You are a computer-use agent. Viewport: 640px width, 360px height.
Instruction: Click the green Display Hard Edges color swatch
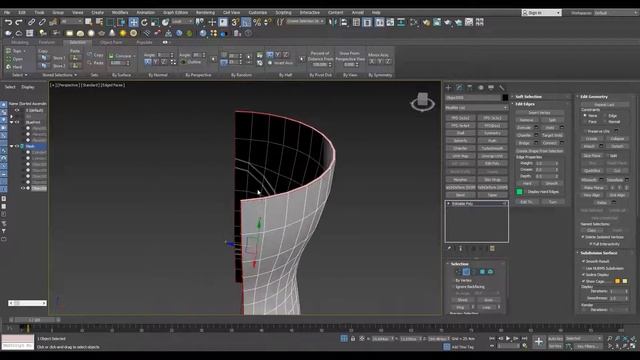tap(519, 191)
